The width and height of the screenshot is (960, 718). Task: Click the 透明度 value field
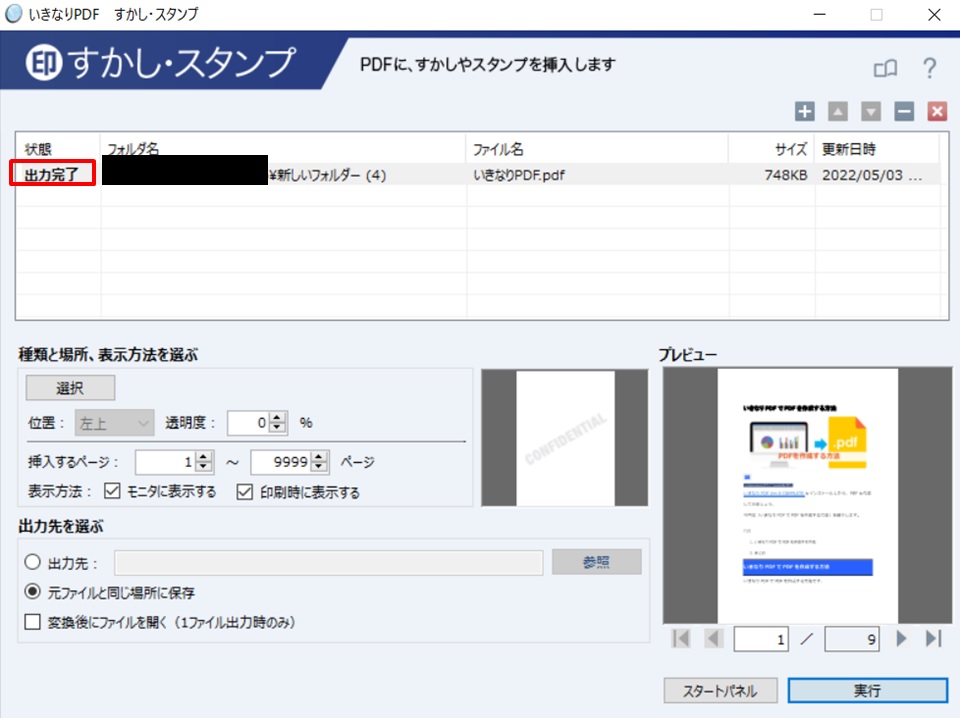coord(249,422)
